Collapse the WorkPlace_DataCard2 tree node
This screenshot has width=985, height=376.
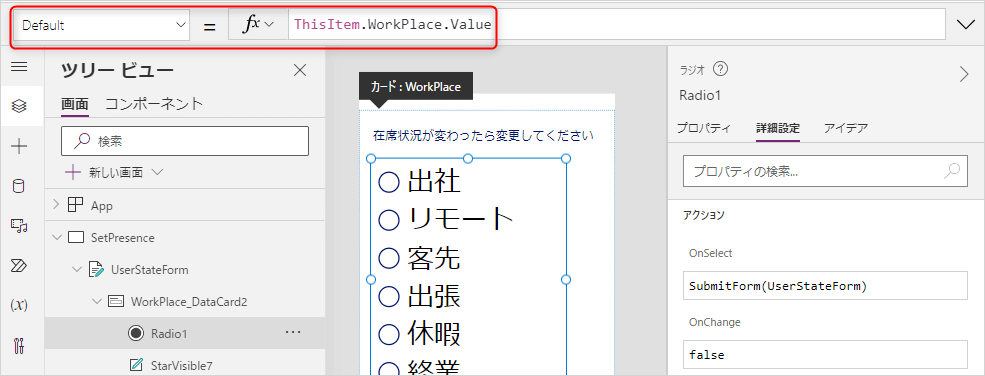97,302
